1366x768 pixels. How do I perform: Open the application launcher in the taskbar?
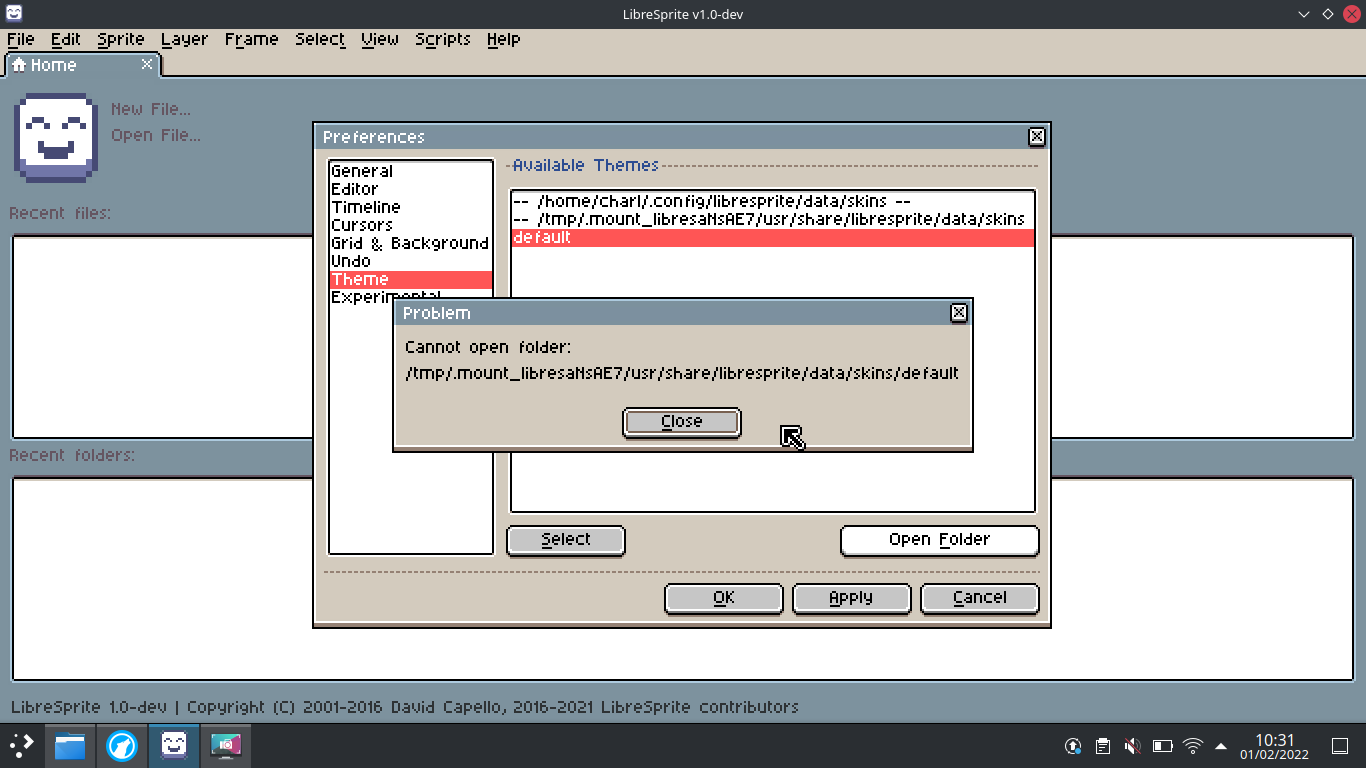(x=20, y=745)
